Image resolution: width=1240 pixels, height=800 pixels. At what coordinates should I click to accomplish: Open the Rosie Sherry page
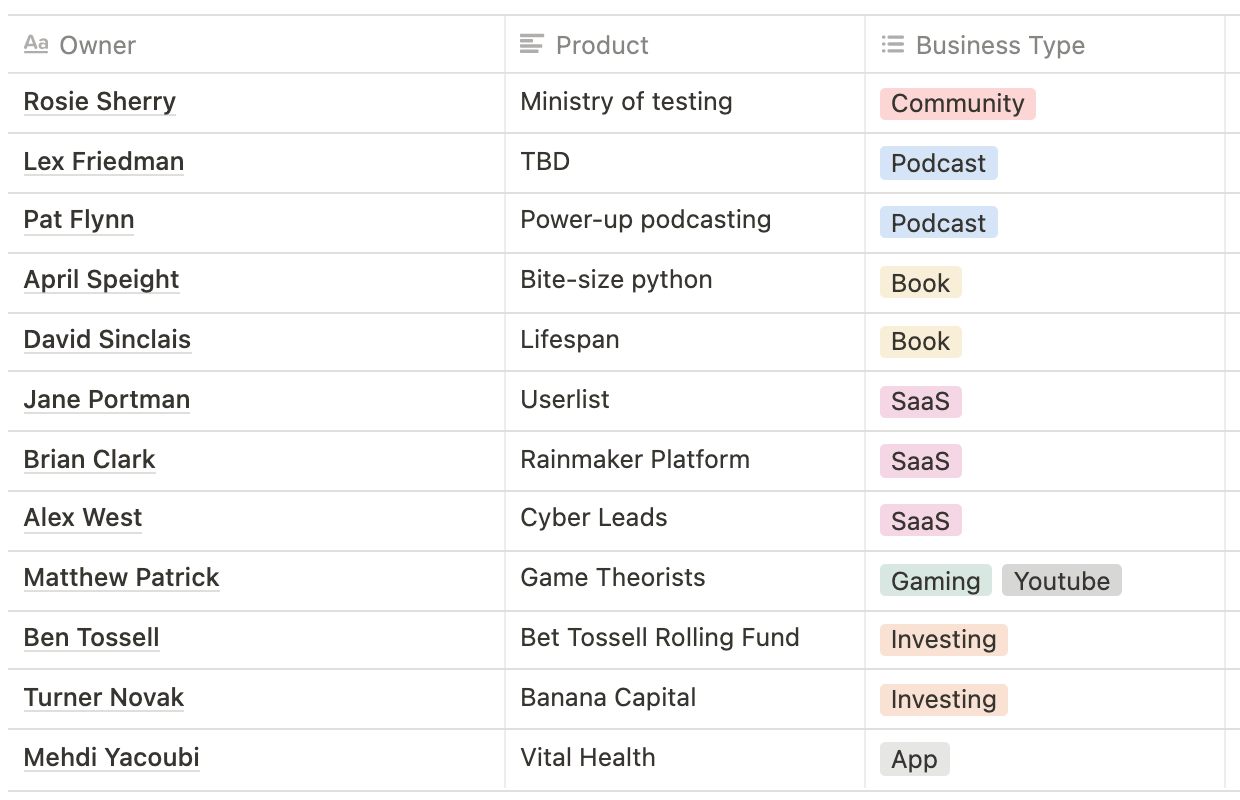click(100, 102)
